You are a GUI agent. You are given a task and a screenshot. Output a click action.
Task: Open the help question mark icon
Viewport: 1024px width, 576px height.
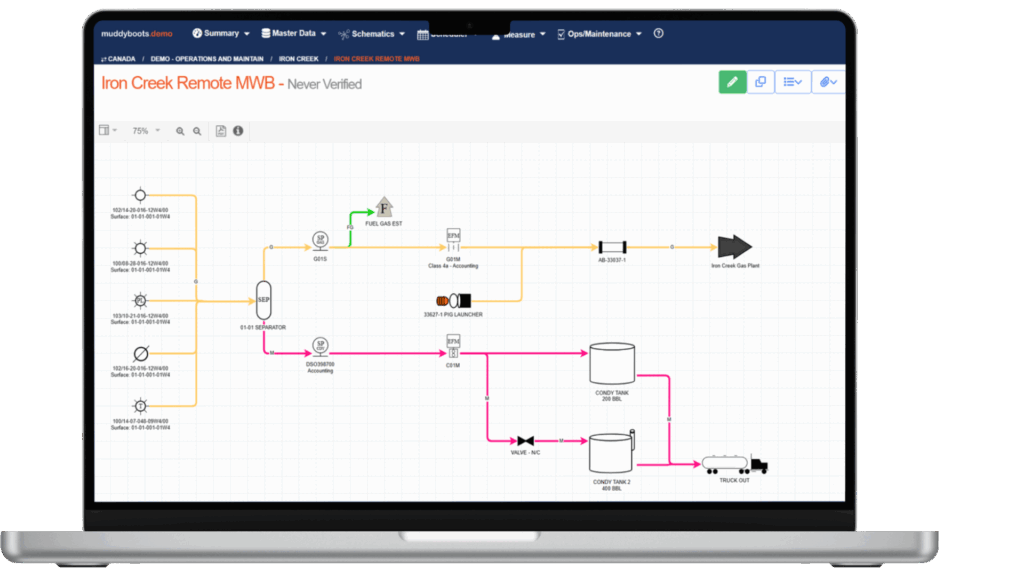pyautogui.click(x=658, y=33)
